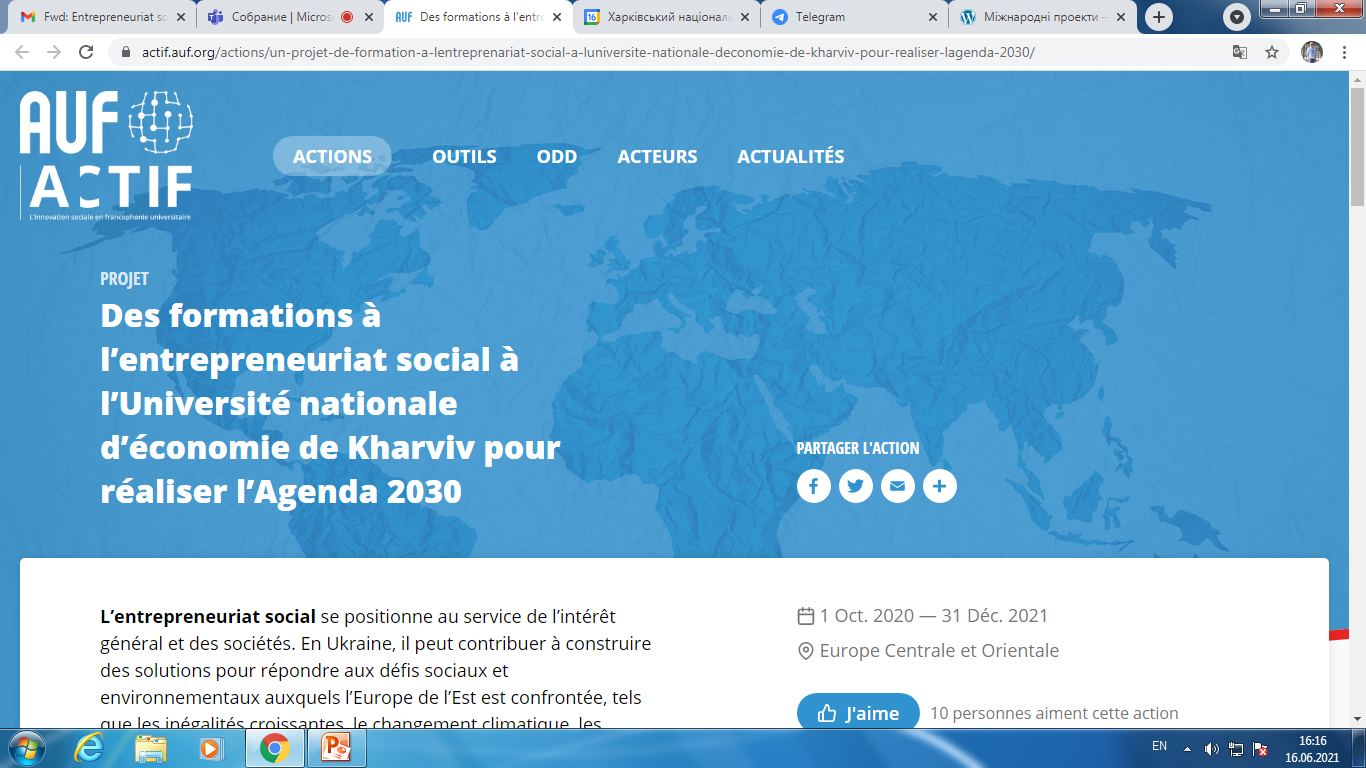Close the Telegram tab

point(933,17)
